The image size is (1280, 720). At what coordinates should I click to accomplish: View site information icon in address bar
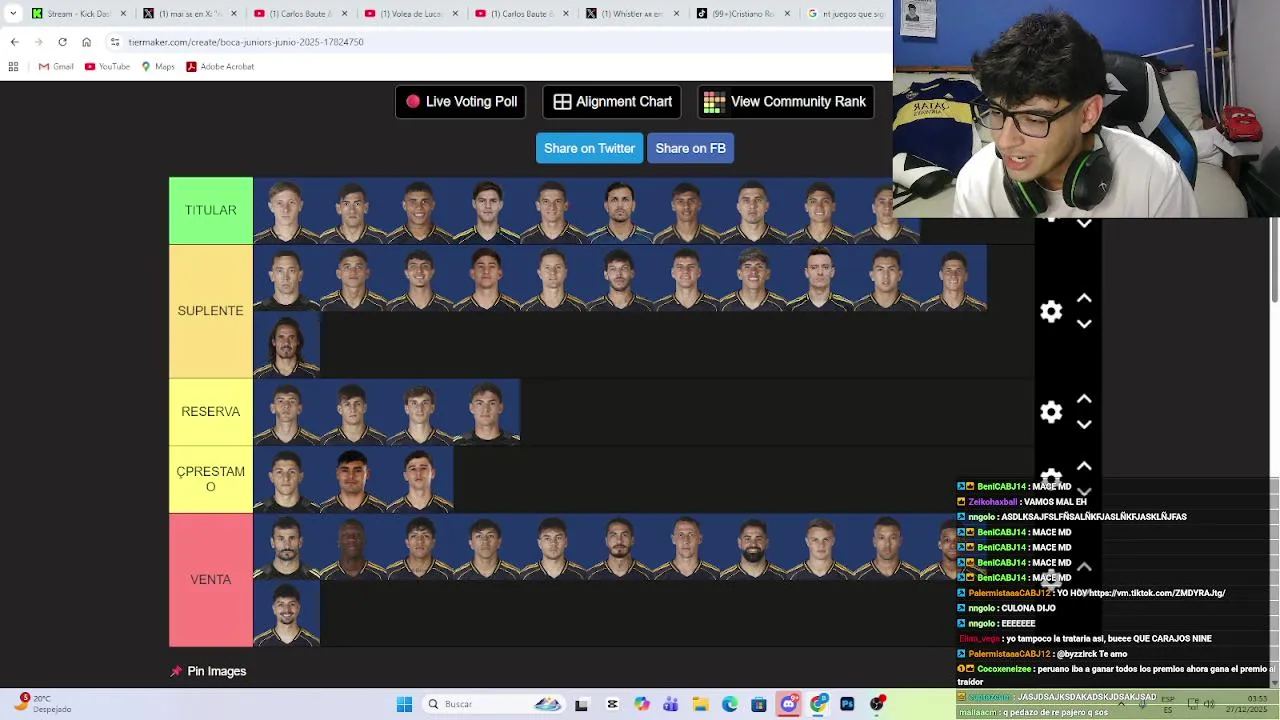pos(115,42)
